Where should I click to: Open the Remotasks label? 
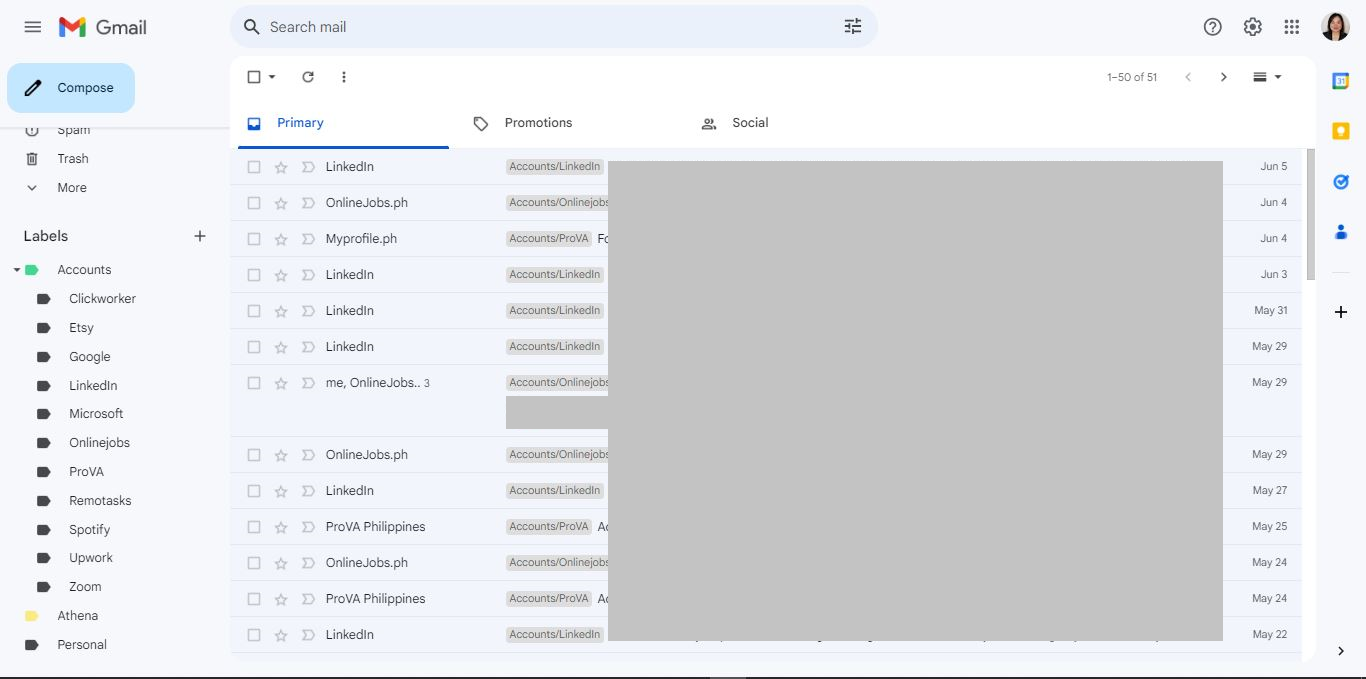[x=100, y=501]
